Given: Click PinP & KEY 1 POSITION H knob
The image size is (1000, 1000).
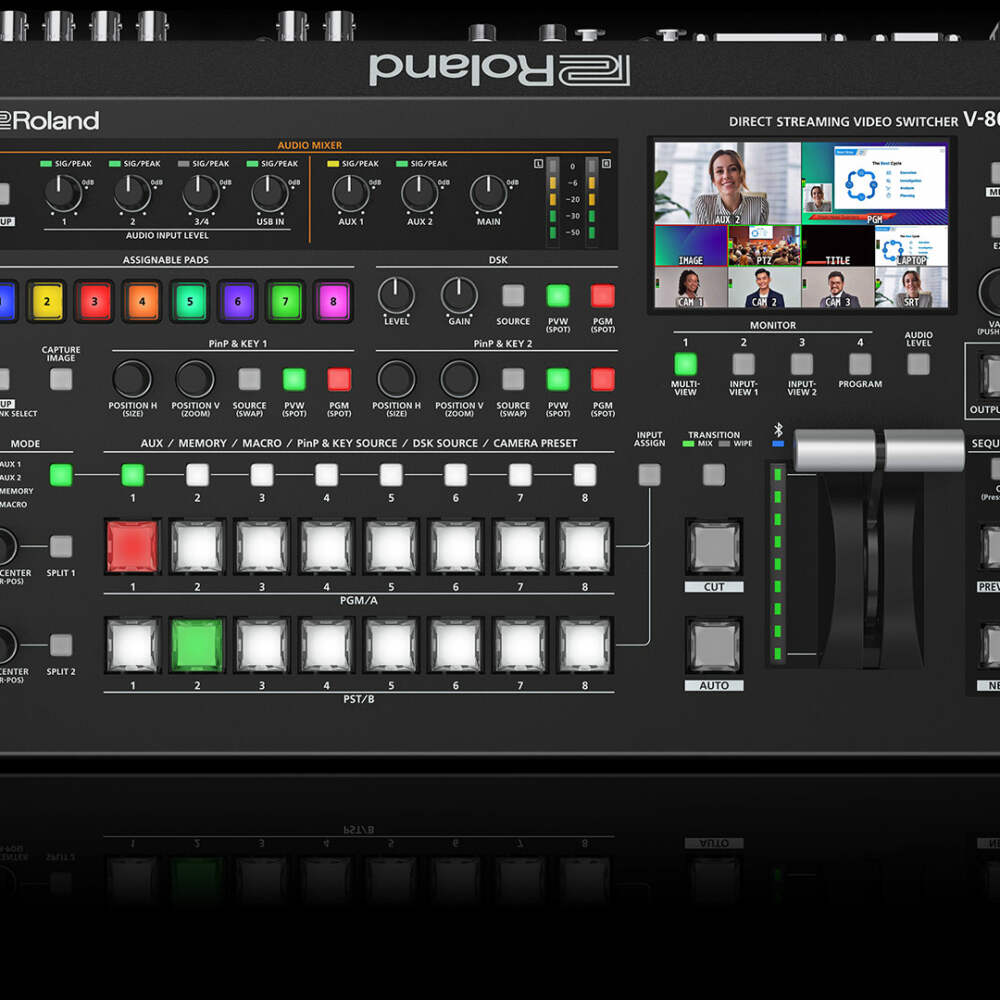Looking at the screenshot, I should [x=132, y=379].
